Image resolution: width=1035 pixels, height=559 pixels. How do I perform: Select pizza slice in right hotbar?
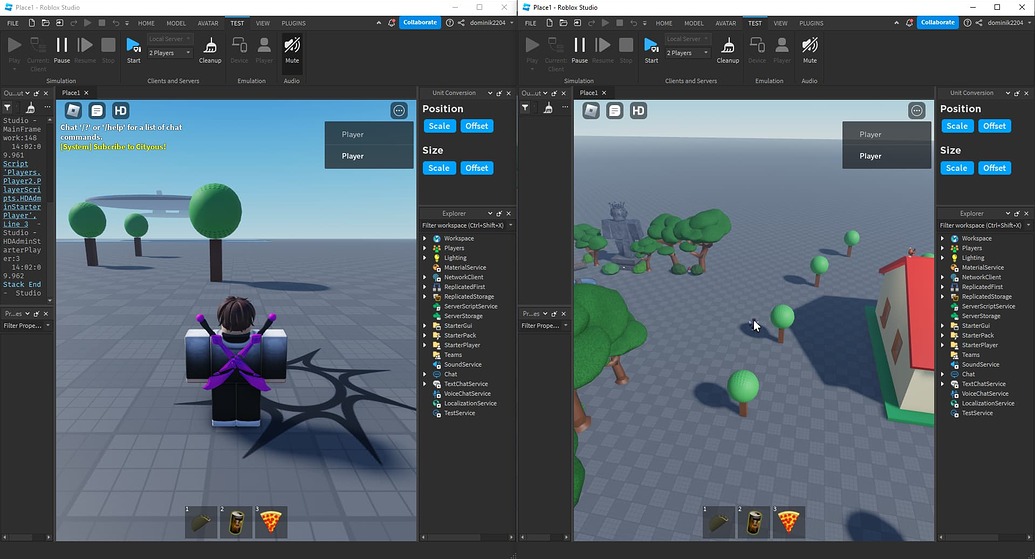coord(788,522)
